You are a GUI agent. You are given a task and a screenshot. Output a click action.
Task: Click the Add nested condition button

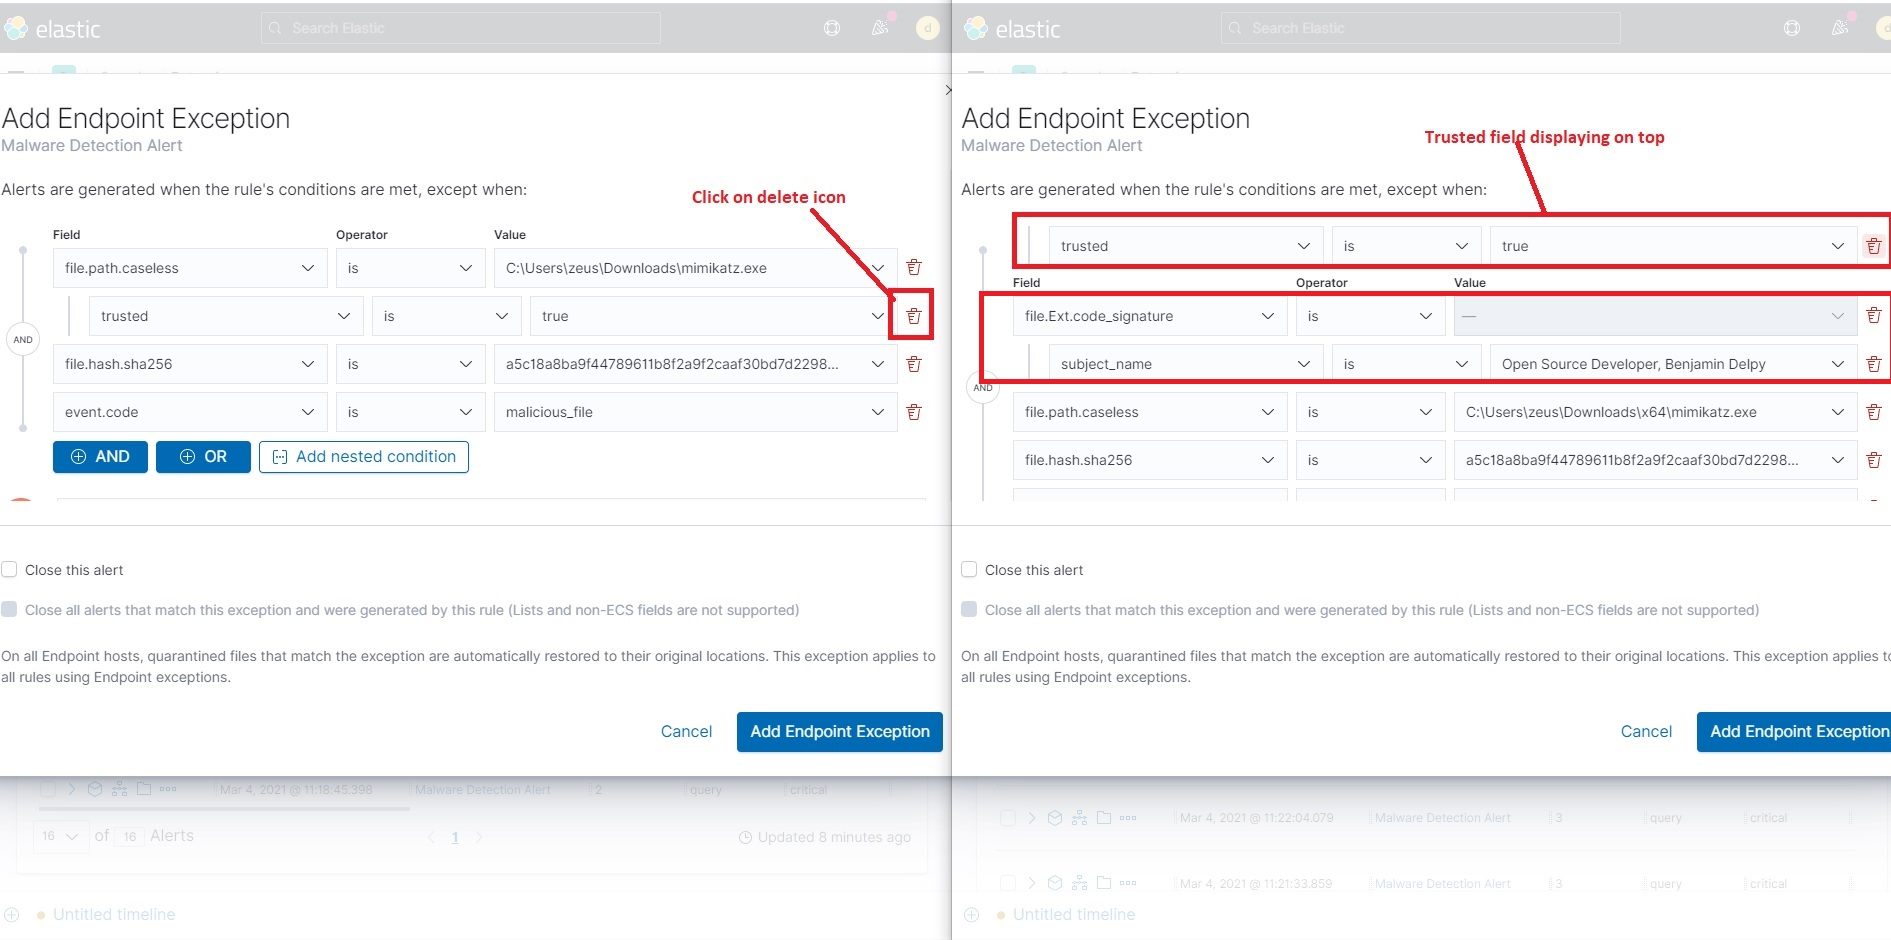363,456
